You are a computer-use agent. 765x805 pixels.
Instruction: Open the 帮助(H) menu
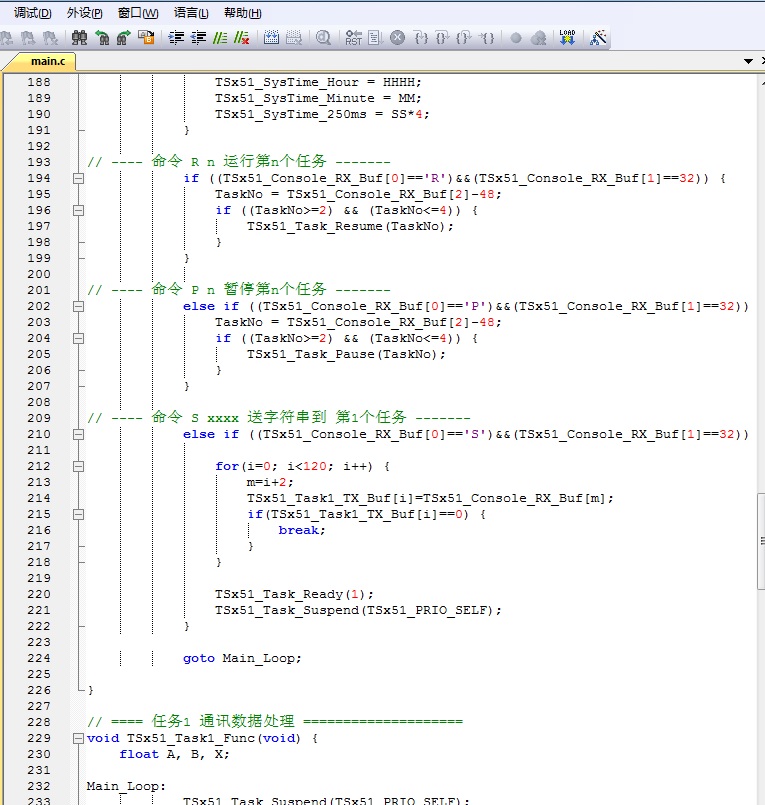[x=242, y=13]
